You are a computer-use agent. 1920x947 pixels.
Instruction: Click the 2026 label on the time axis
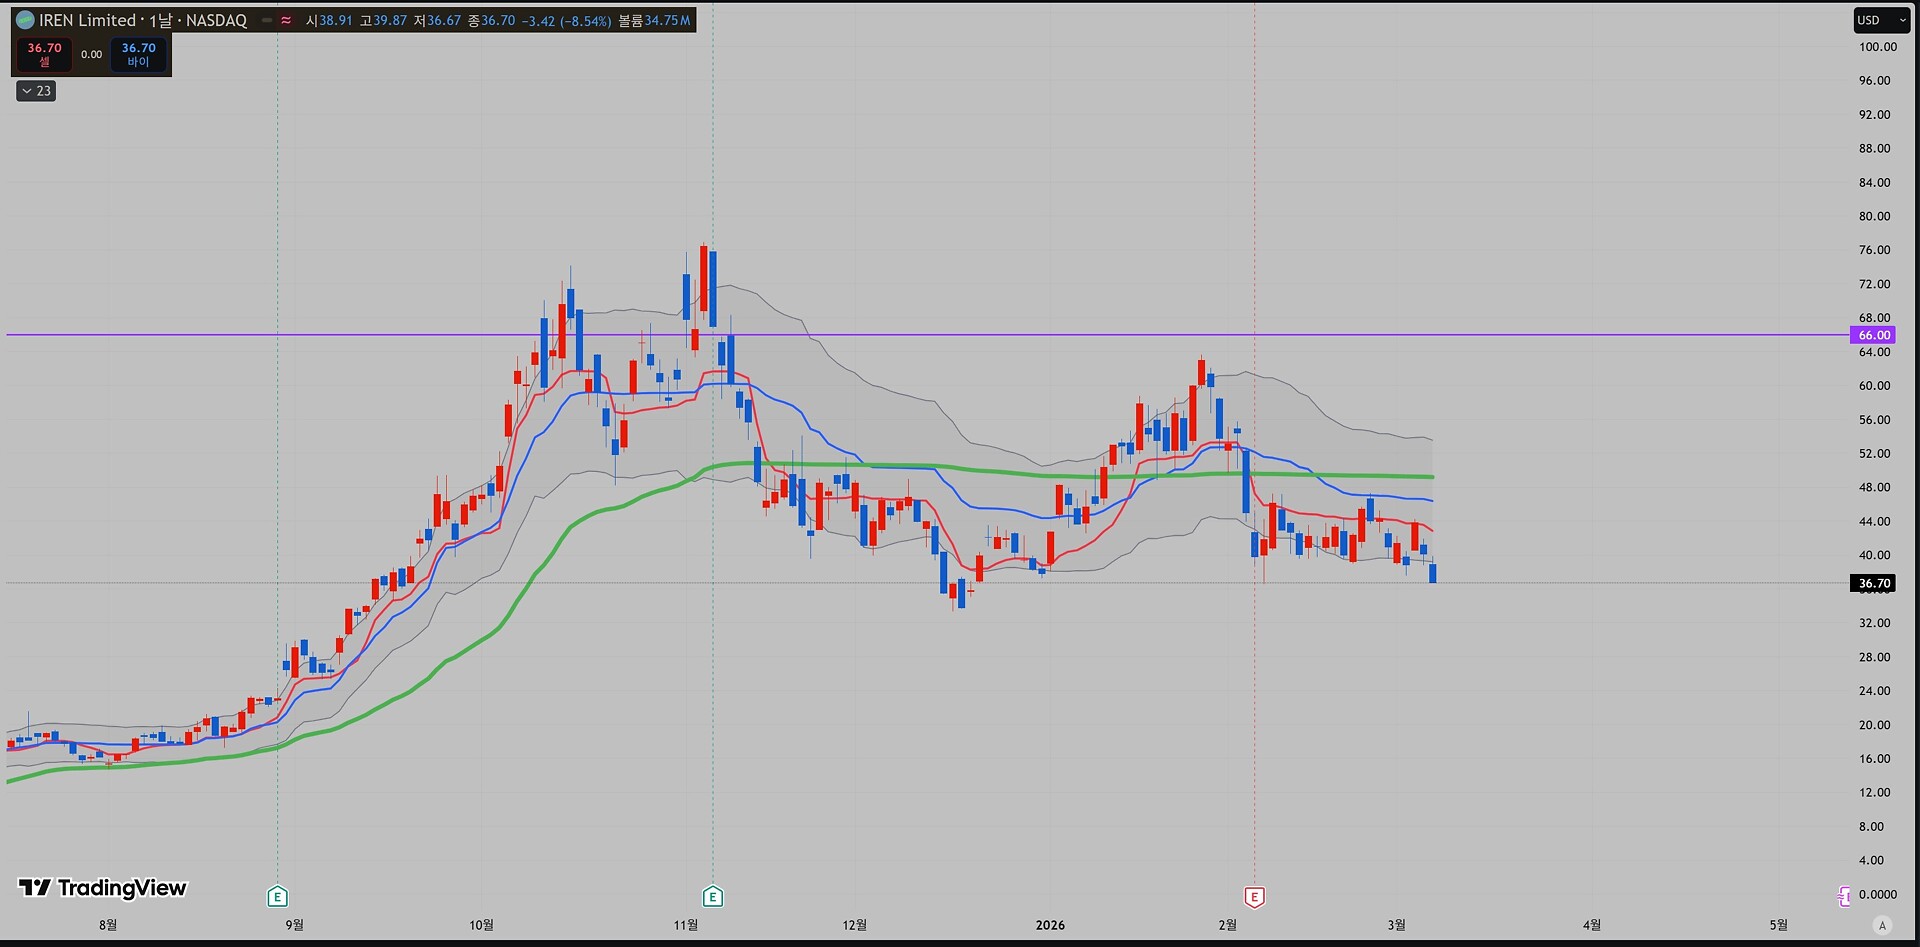(x=1050, y=925)
